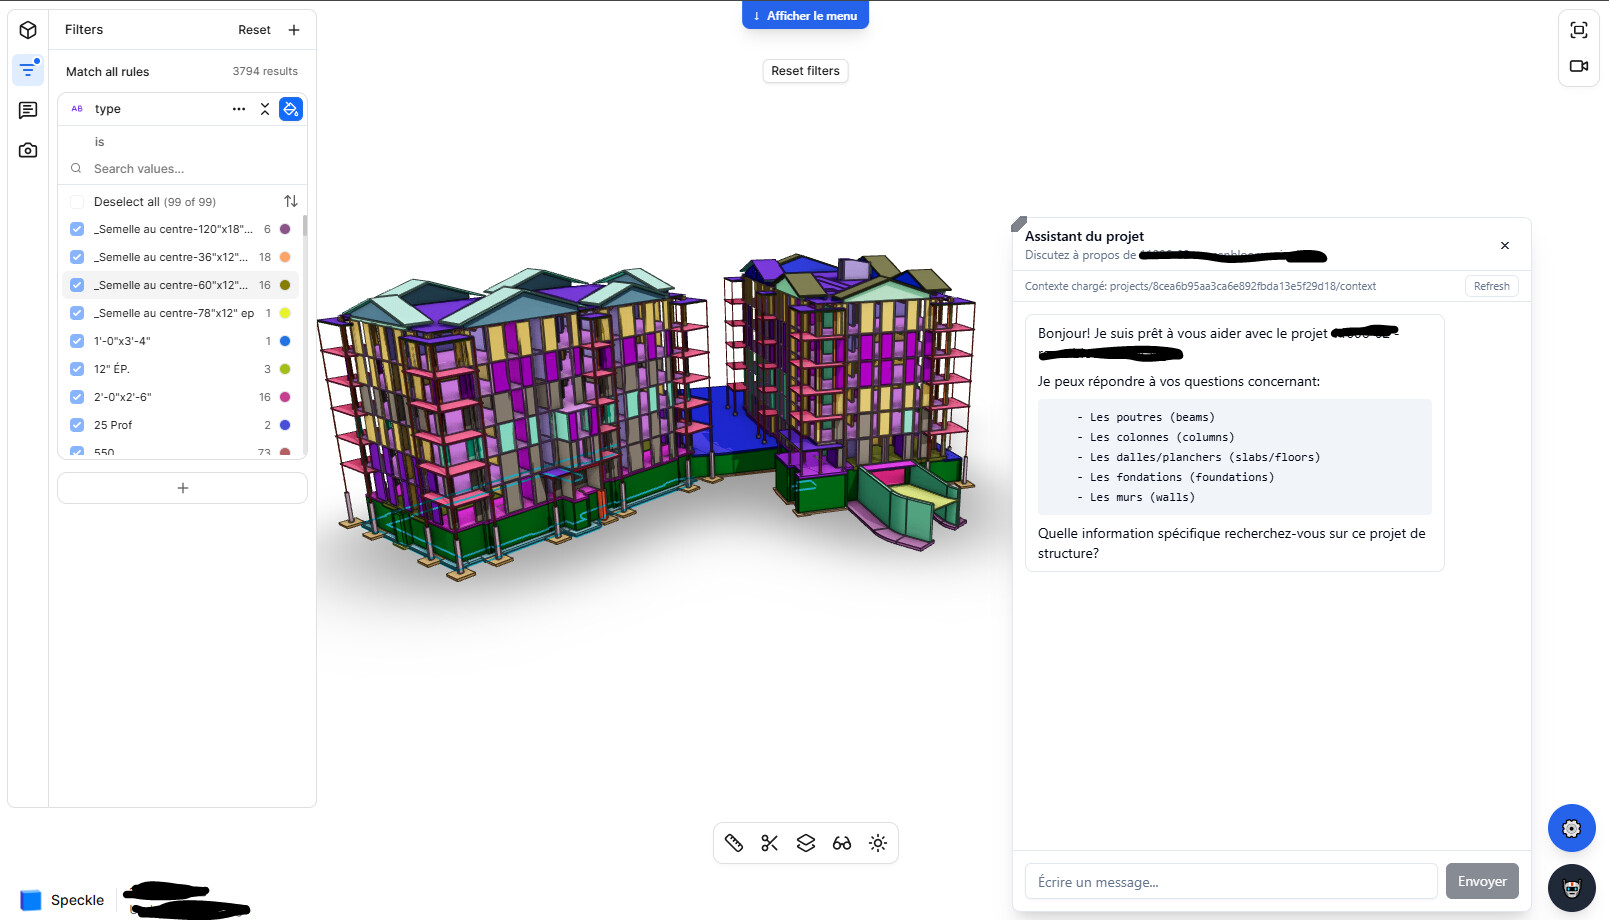Open the type filter three-dots menu
The image size is (1609, 920).
coord(239,109)
